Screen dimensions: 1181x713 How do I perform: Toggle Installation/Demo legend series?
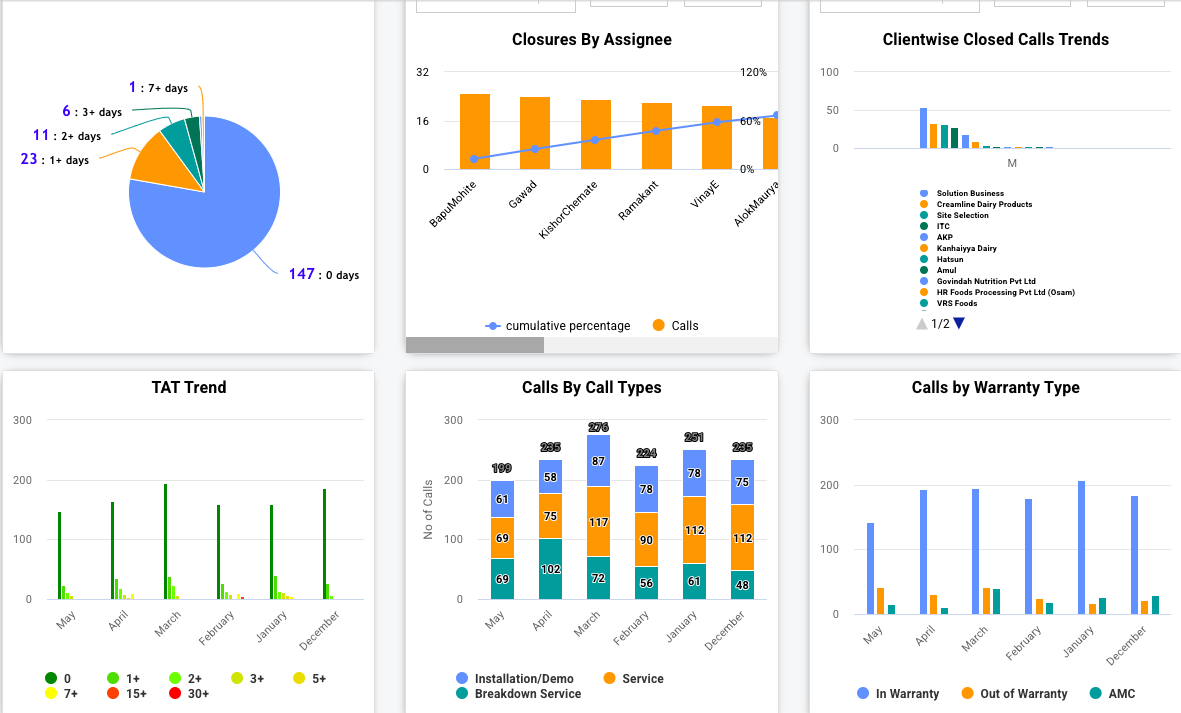pyautogui.click(x=514, y=678)
